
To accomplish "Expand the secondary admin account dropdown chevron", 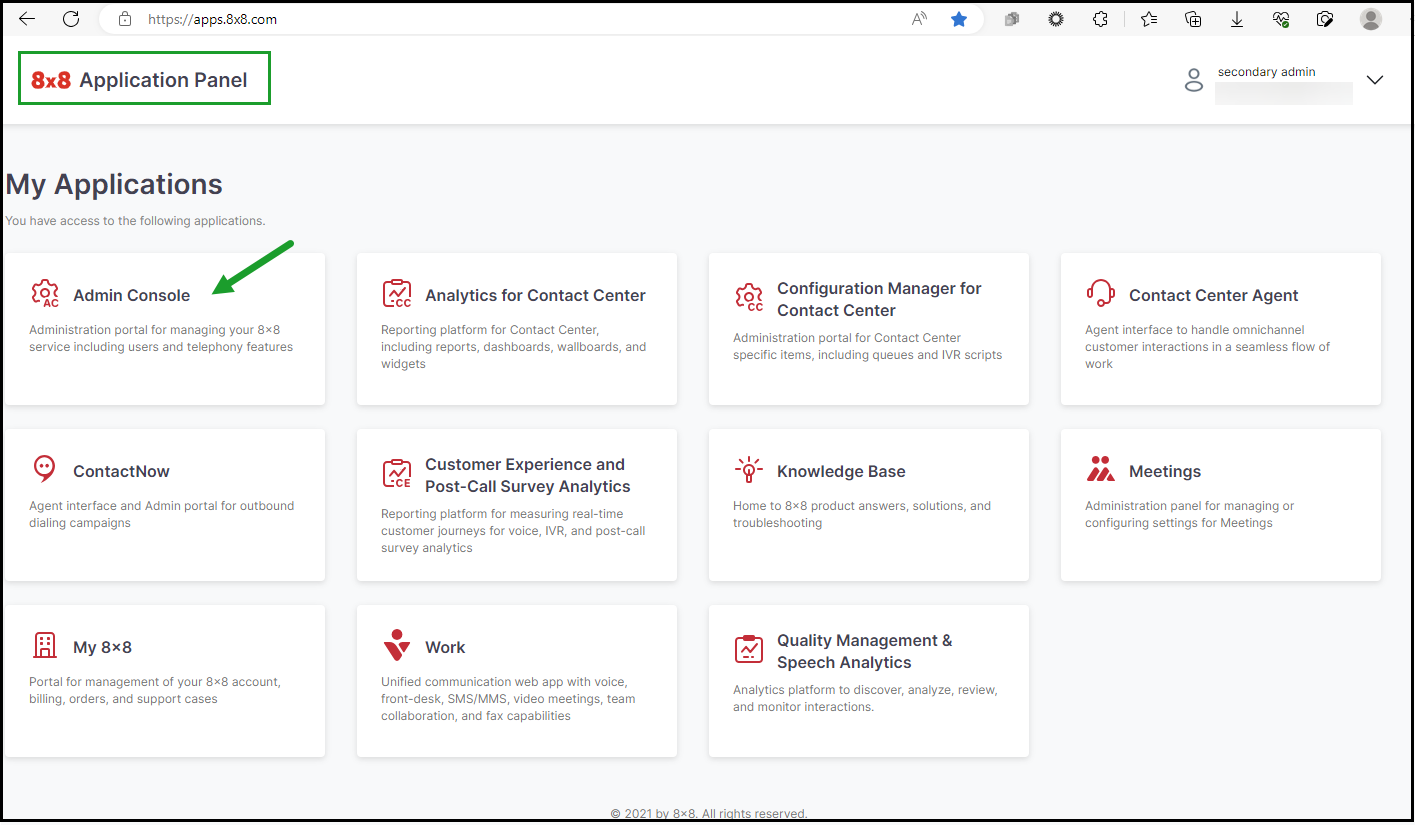I will pyautogui.click(x=1375, y=80).
